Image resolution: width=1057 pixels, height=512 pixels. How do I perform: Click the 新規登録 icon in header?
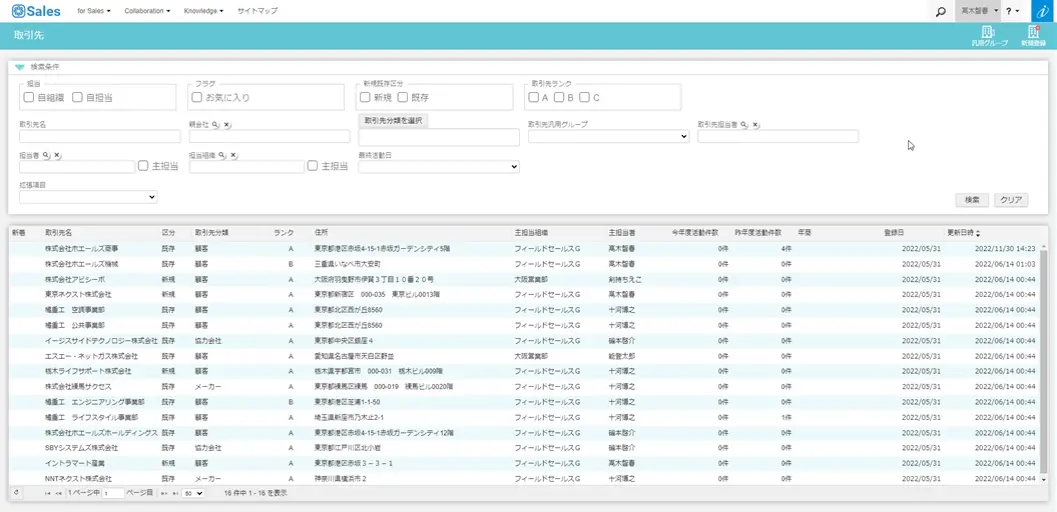pyautogui.click(x=1033, y=32)
